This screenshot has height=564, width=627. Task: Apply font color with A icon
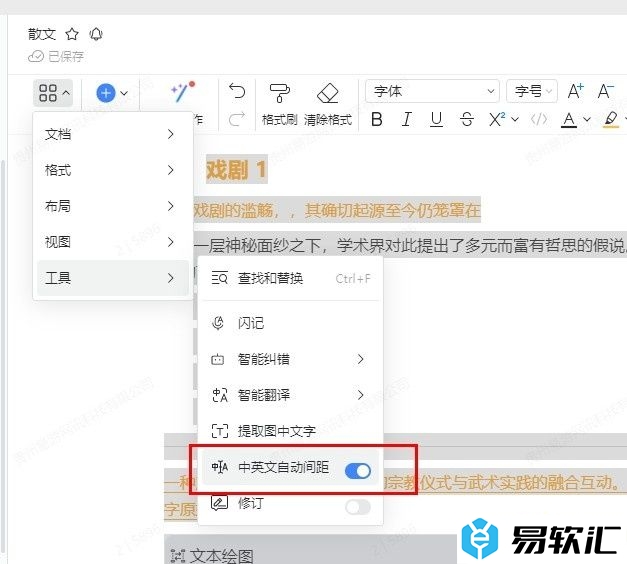569,119
